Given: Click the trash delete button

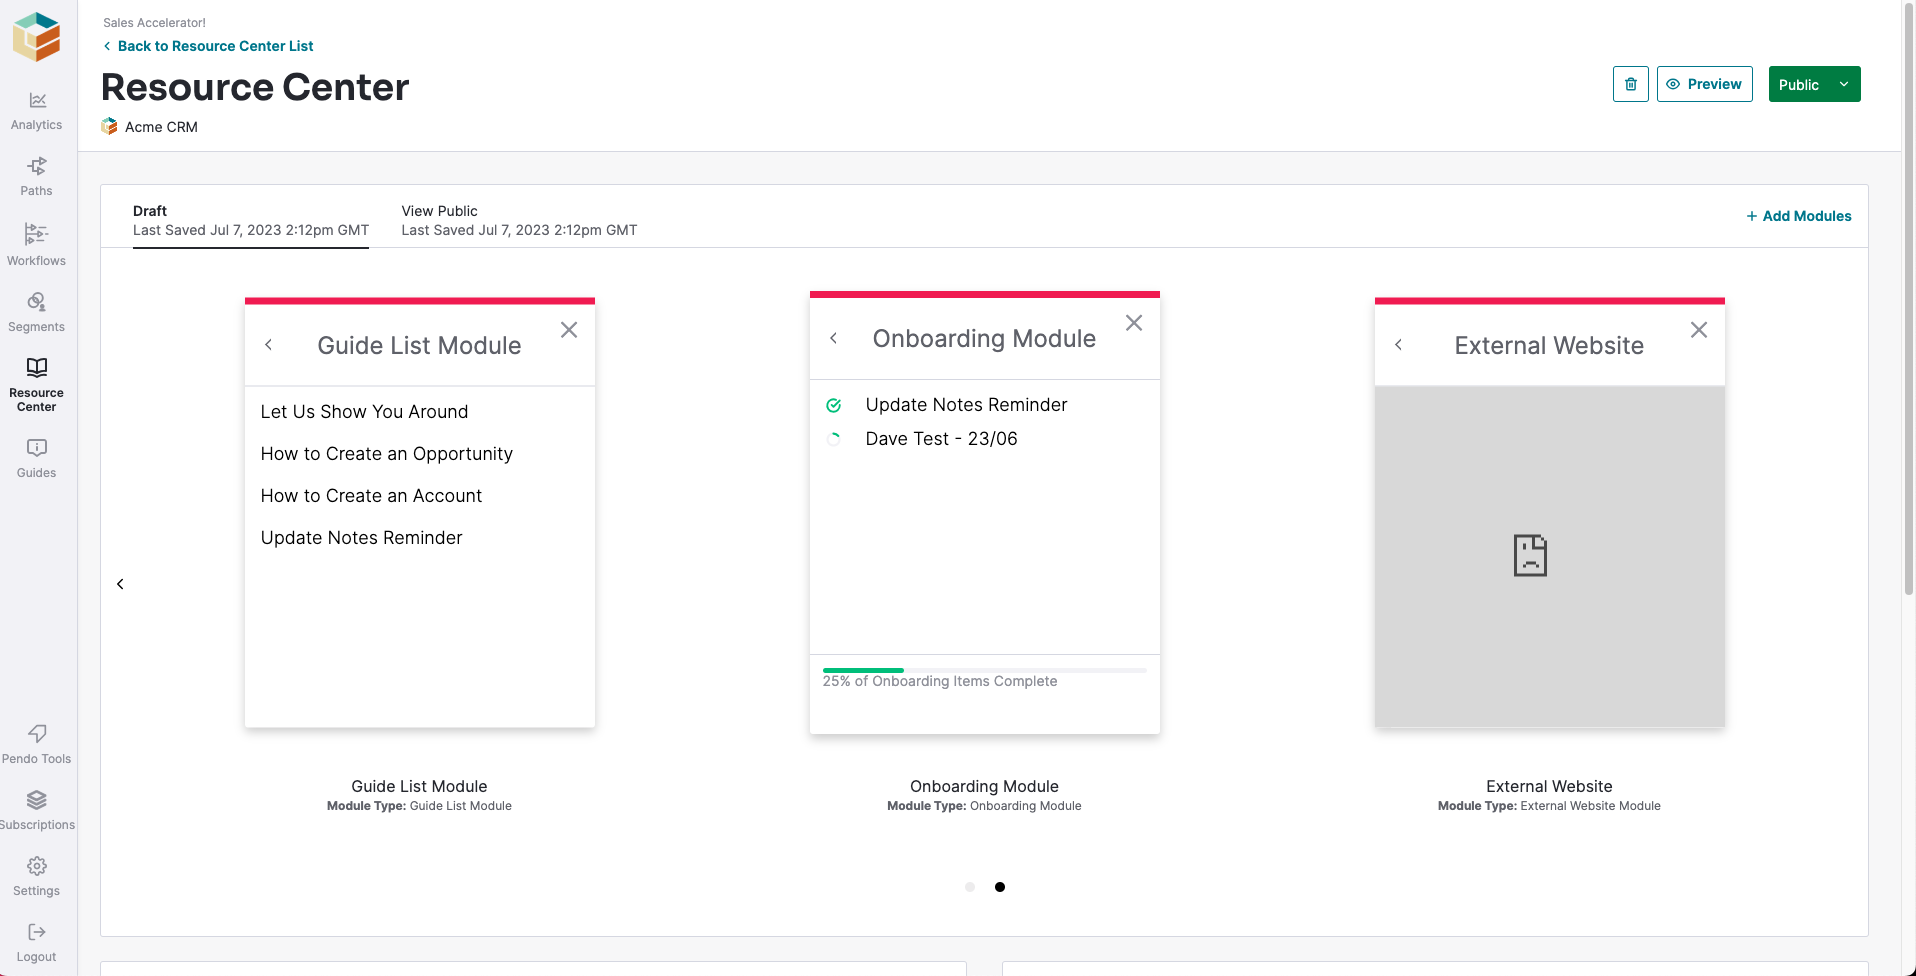Looking at the screenshot, I should (1631, 84).
